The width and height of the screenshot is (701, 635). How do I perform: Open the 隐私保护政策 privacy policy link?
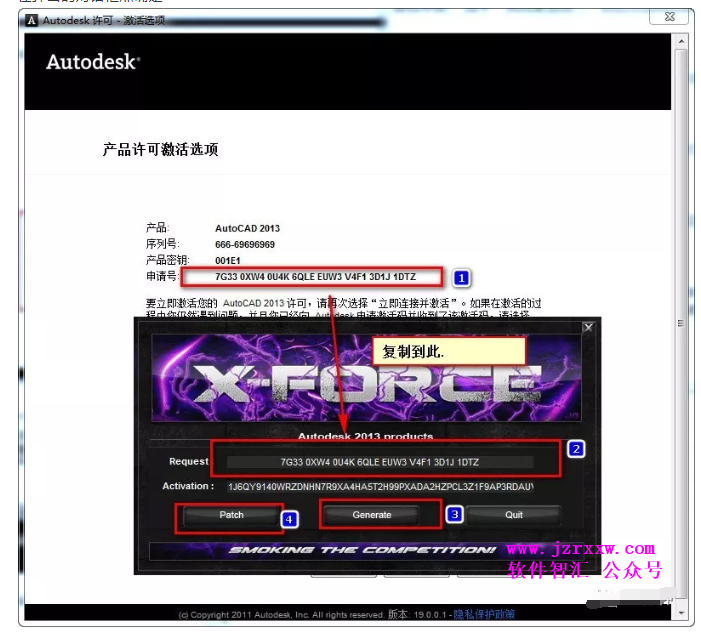coord(484,614)
